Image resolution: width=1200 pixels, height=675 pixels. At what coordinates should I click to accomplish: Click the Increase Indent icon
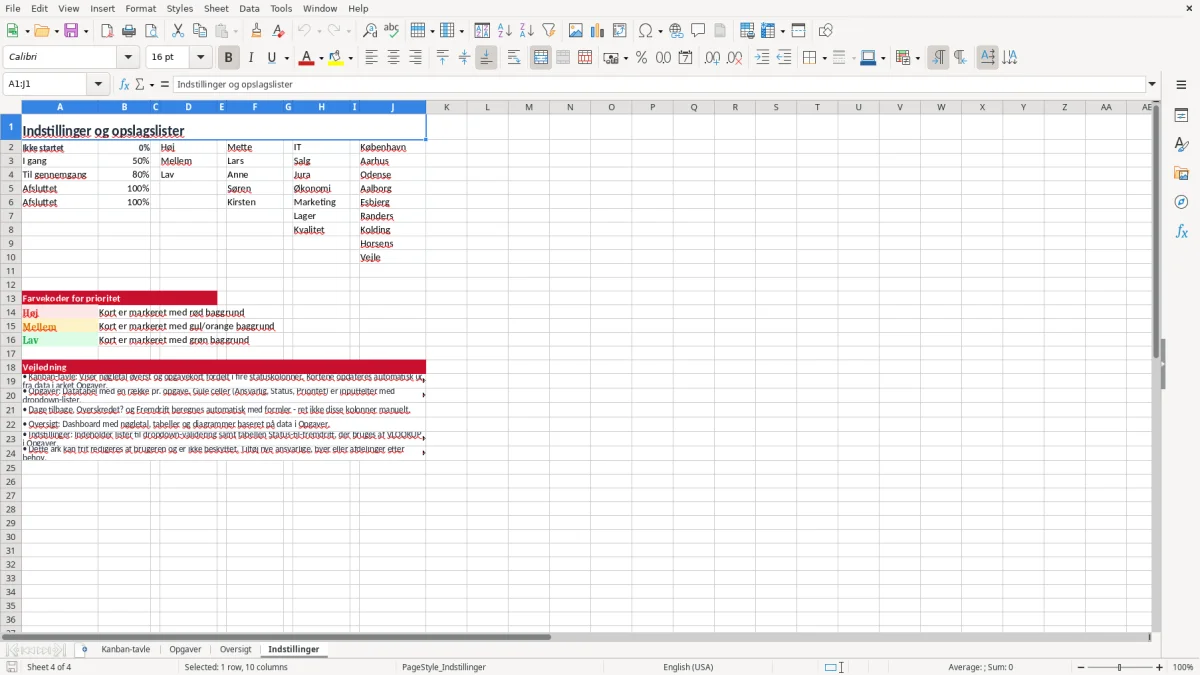762,58
